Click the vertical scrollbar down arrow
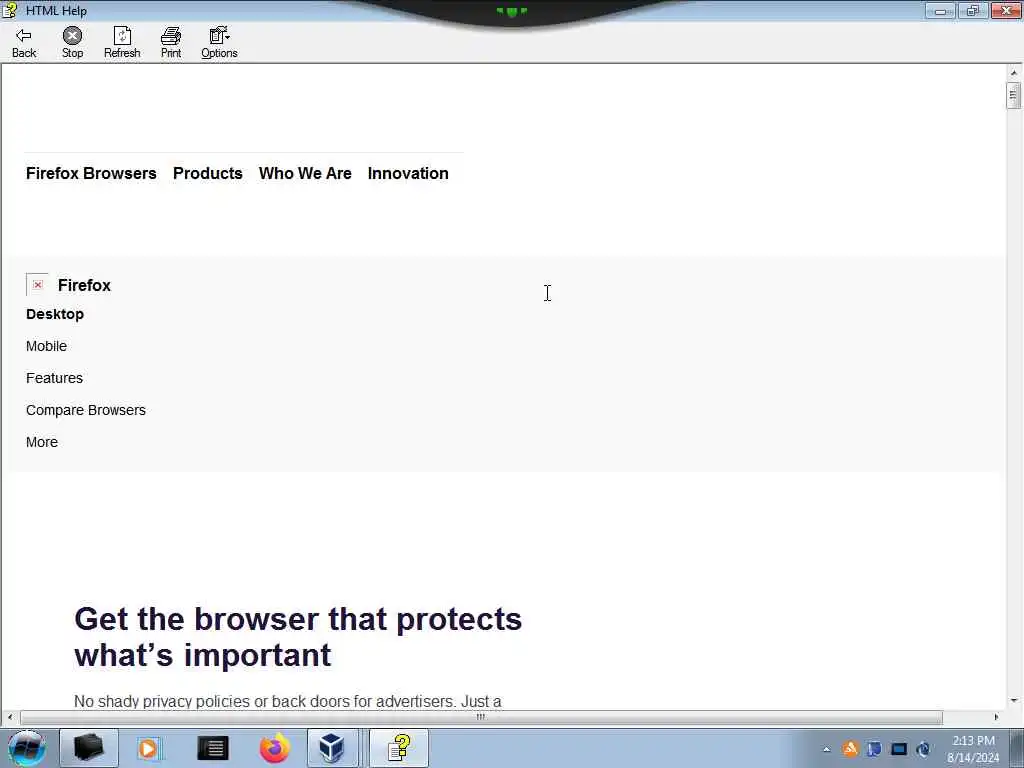The height and width of the screenshot is (768, 1024). (1014, 700)
